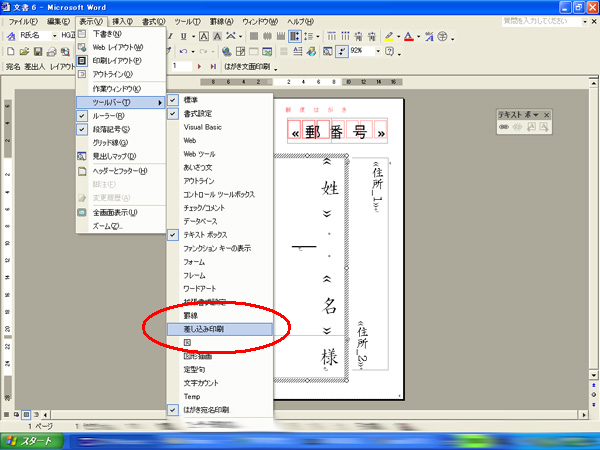The width and height of the screenshot is (600, 450).
Task: Click Create Text Box Link icon
Action: (x=504, y=127)
